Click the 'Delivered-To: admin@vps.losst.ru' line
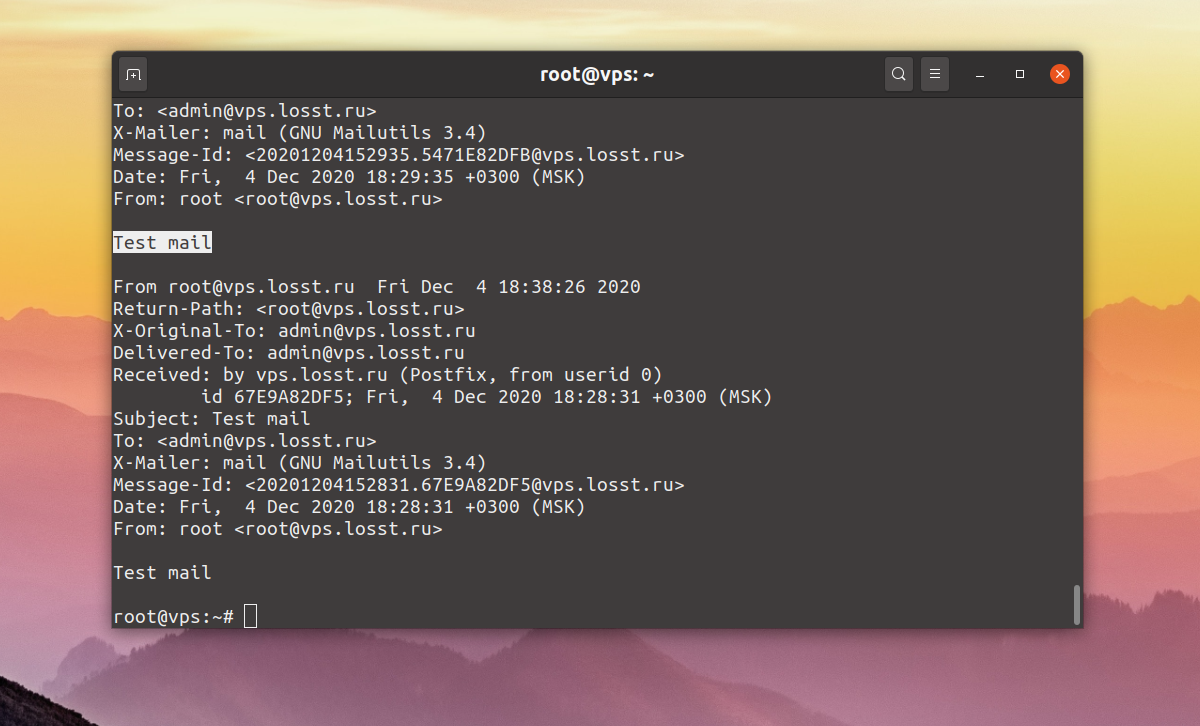The width and height of the screenshot is (1200, 726). [x=289, y=353]
